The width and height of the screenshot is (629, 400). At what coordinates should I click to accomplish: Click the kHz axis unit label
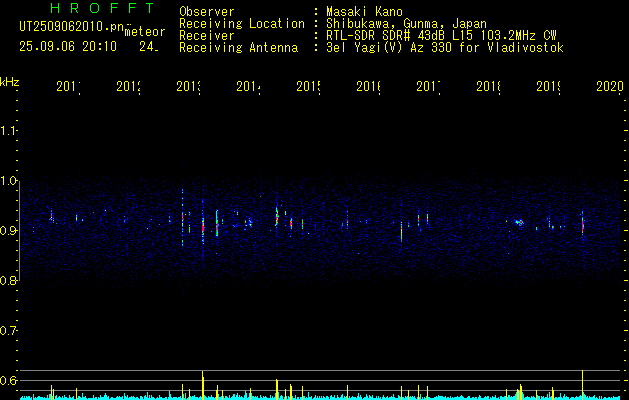(9, 82)
